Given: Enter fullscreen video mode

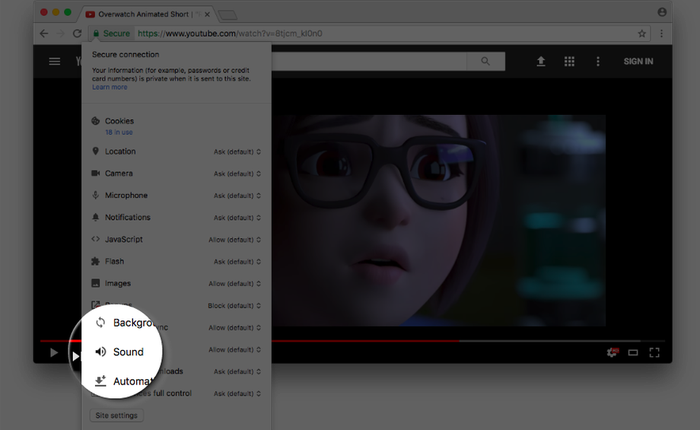Looking at the screenshot, I should 654,353.
